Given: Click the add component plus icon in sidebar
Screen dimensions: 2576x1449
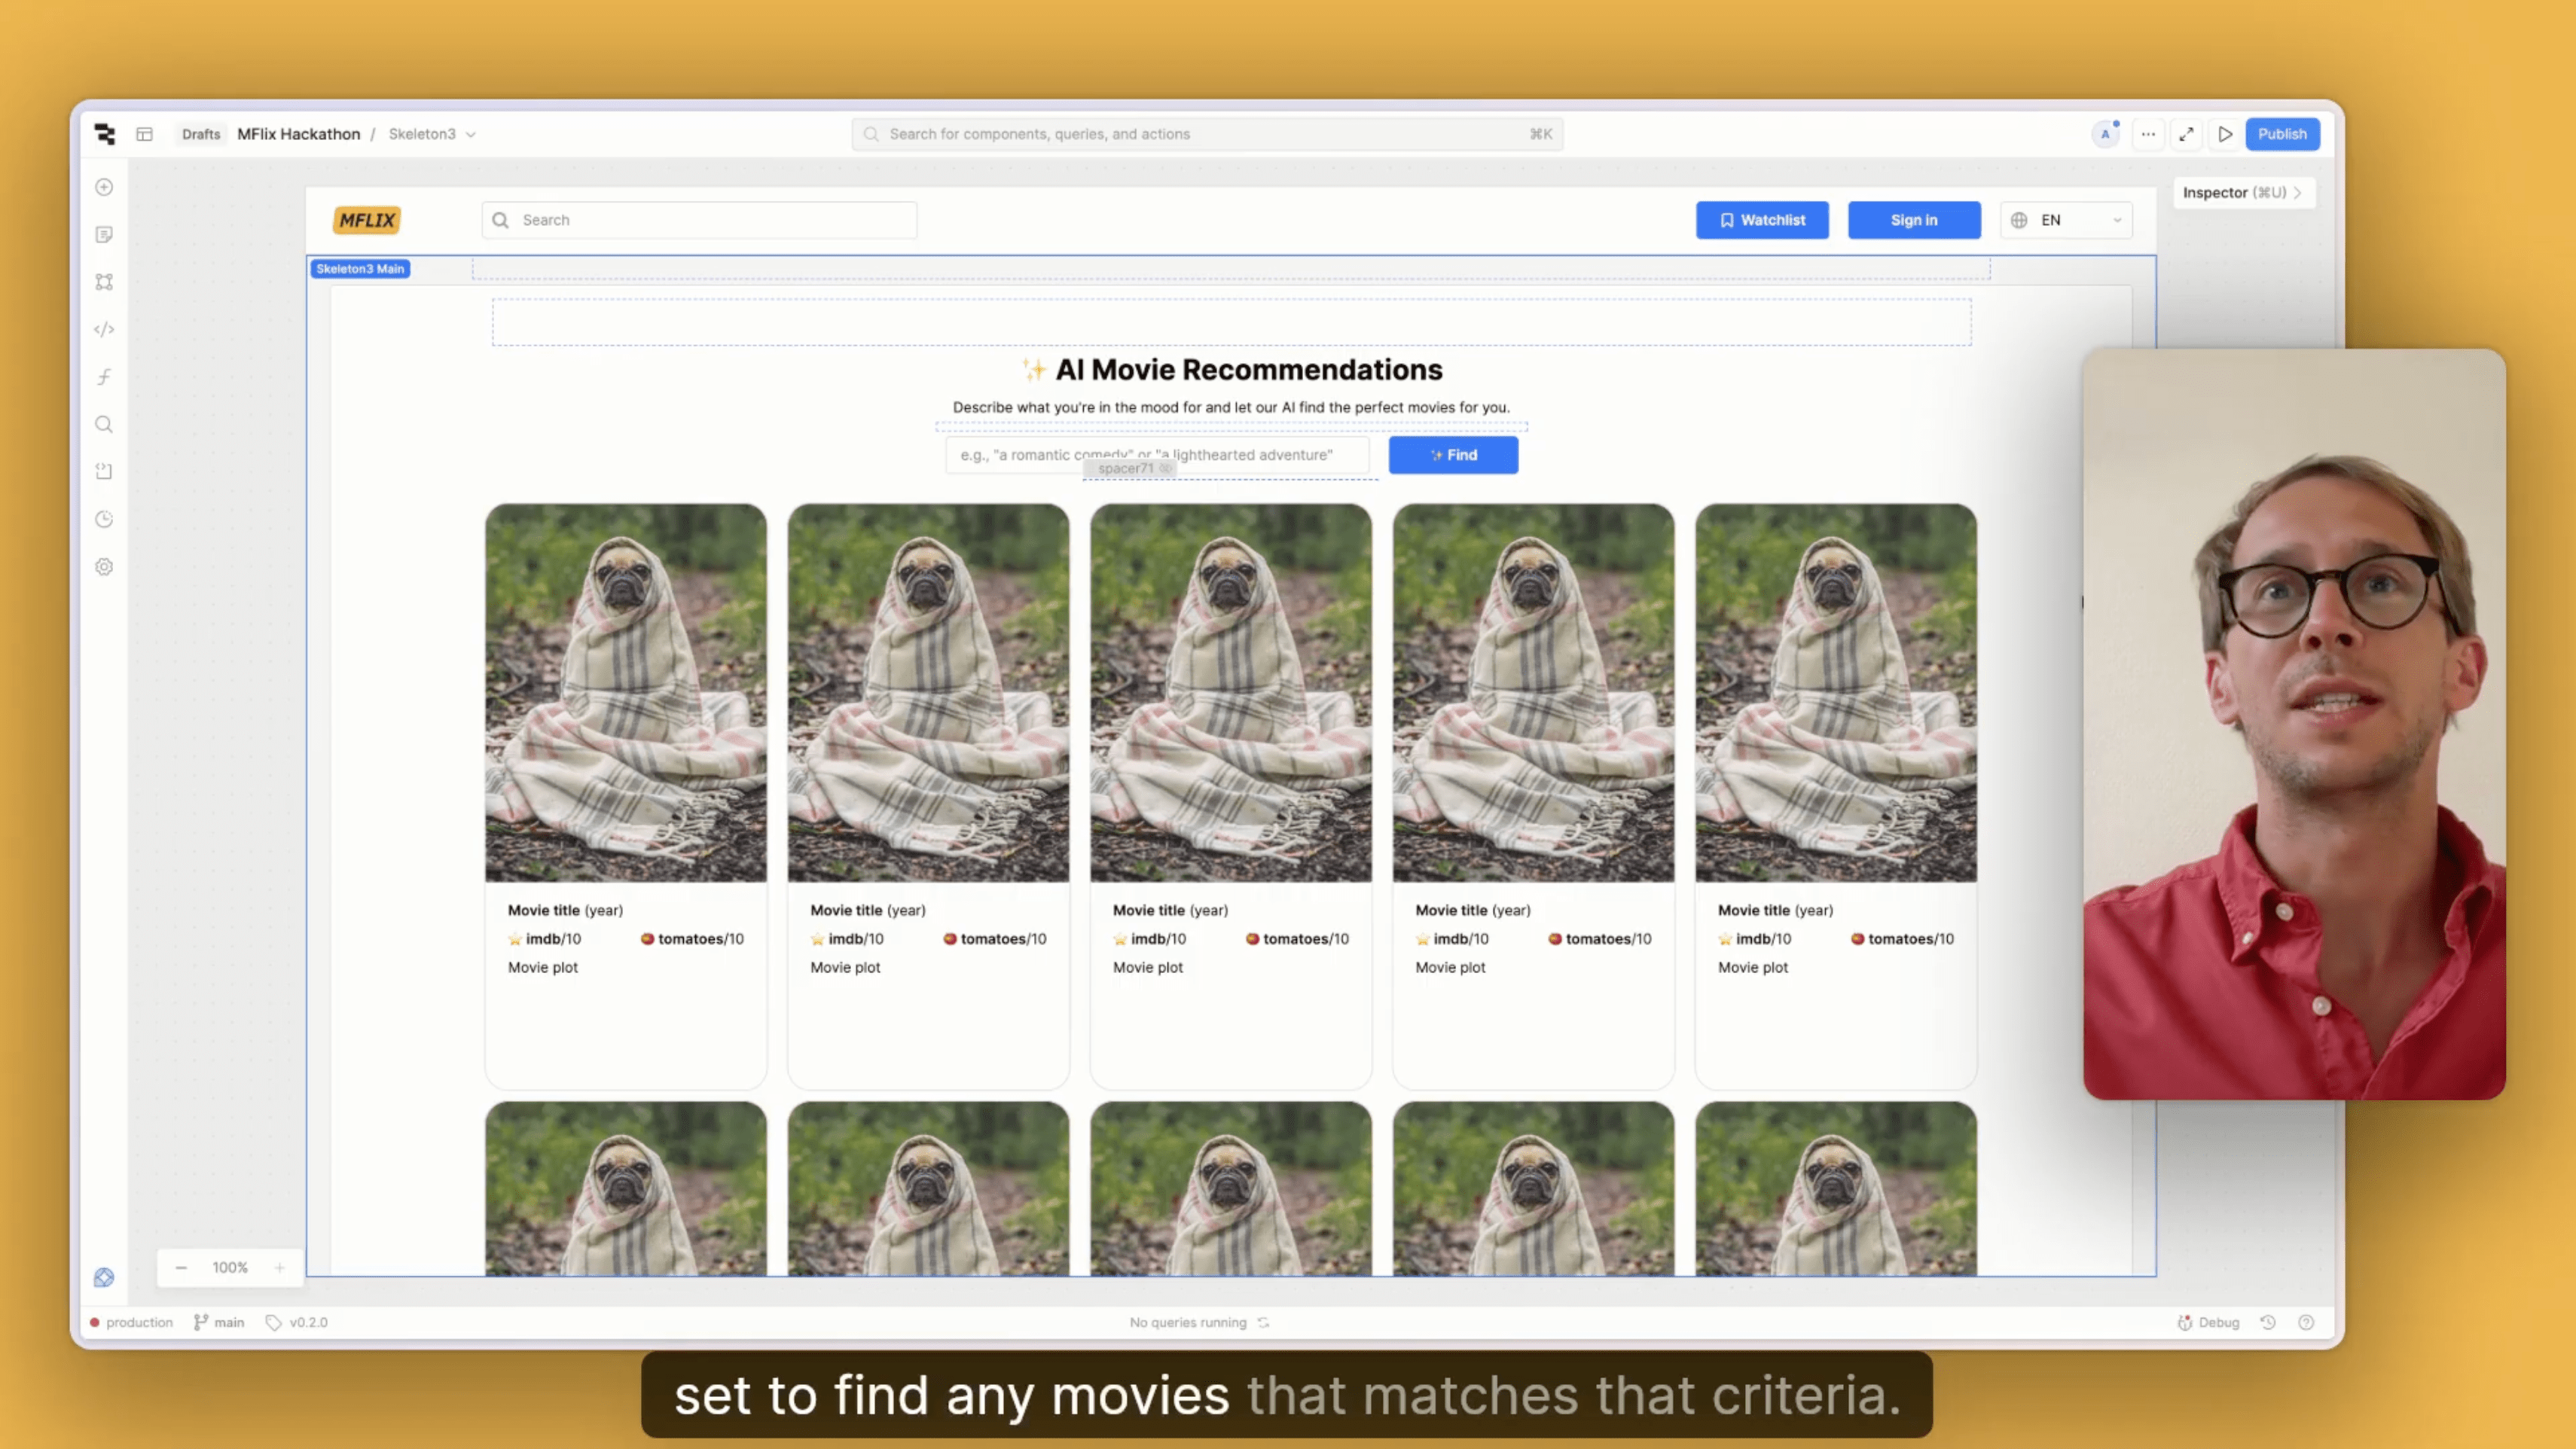Looking at the screenshot, I should point(104,187).
